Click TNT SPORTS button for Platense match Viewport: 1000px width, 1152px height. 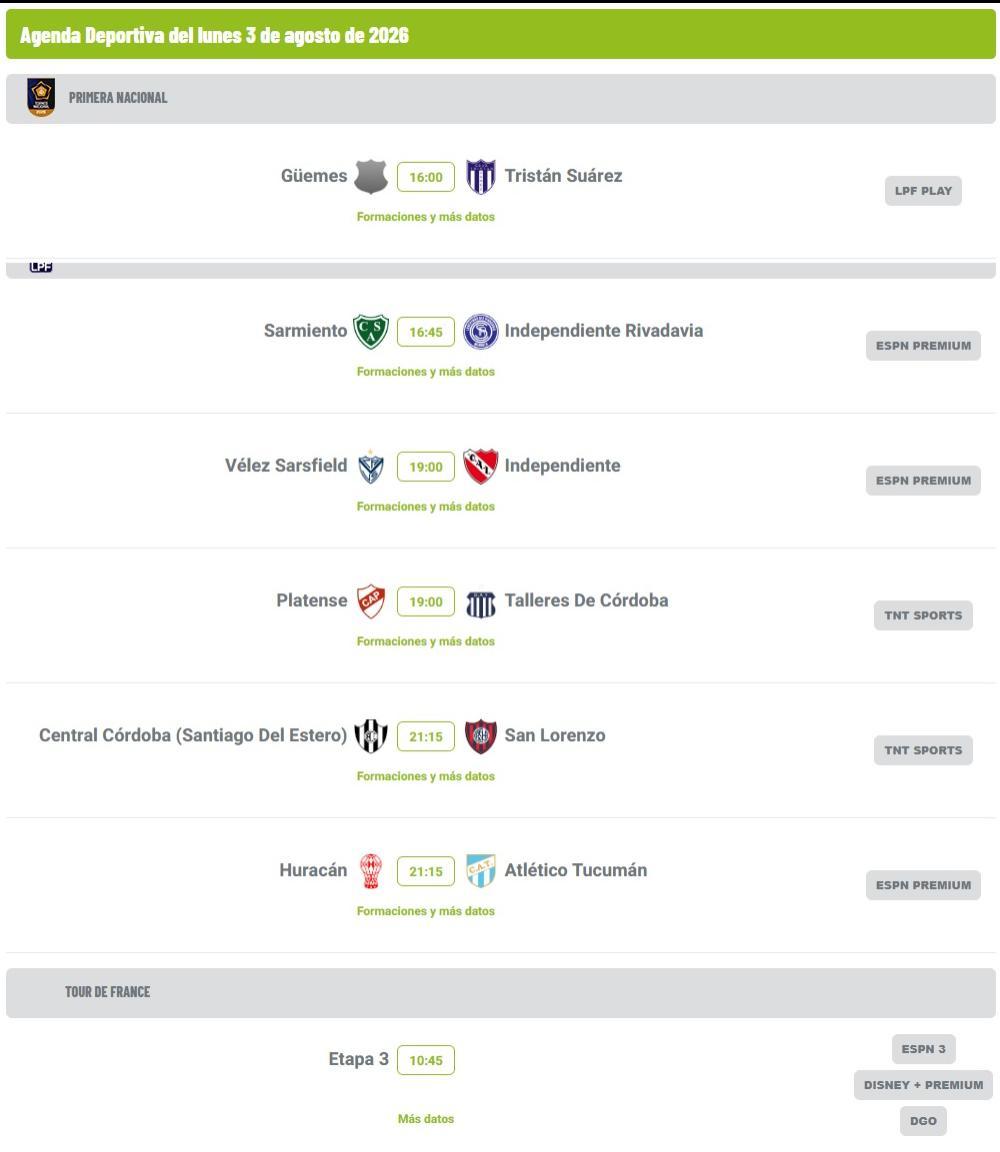pyautogui.click(x=923, y=616)
